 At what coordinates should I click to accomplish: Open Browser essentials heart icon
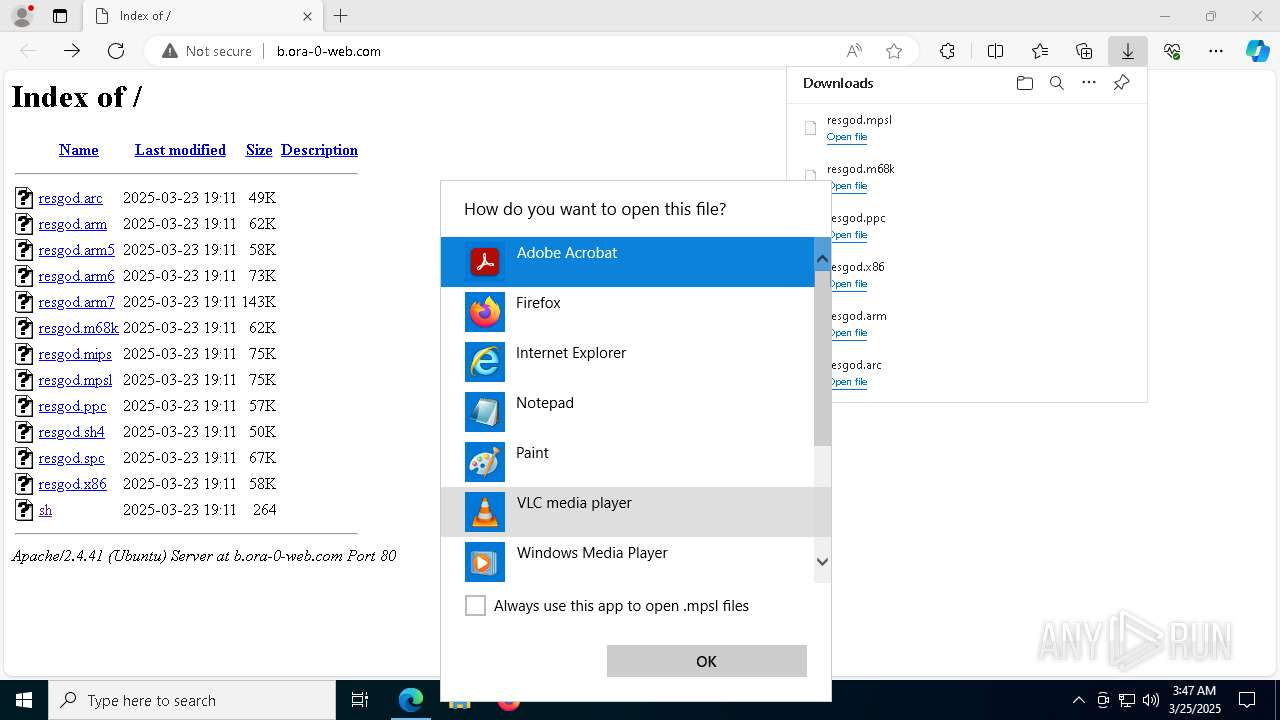click(1172, 51)
